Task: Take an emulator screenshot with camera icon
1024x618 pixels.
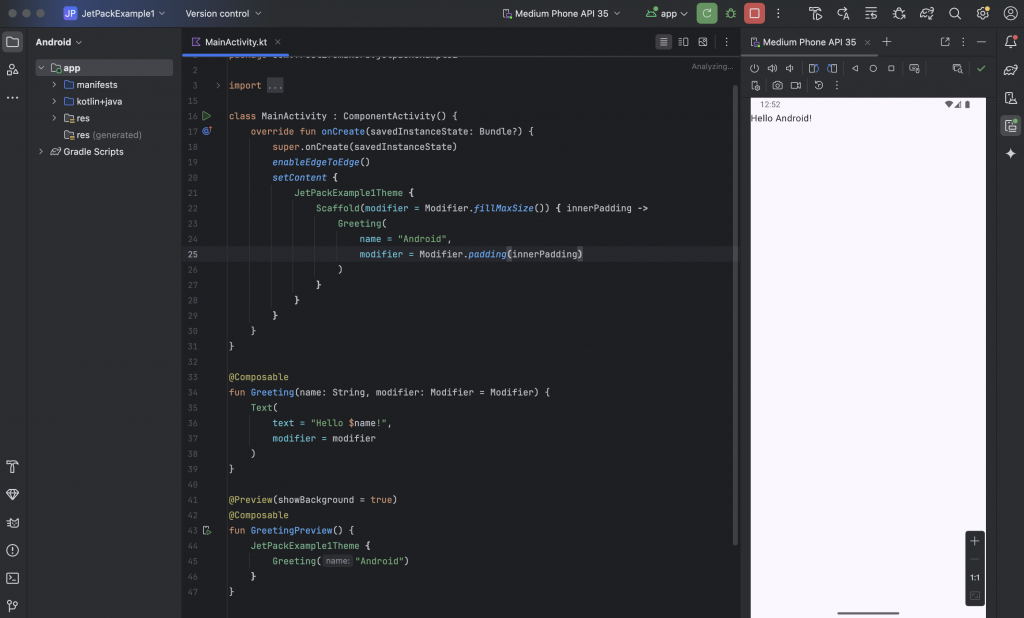Action: [777, 86]
